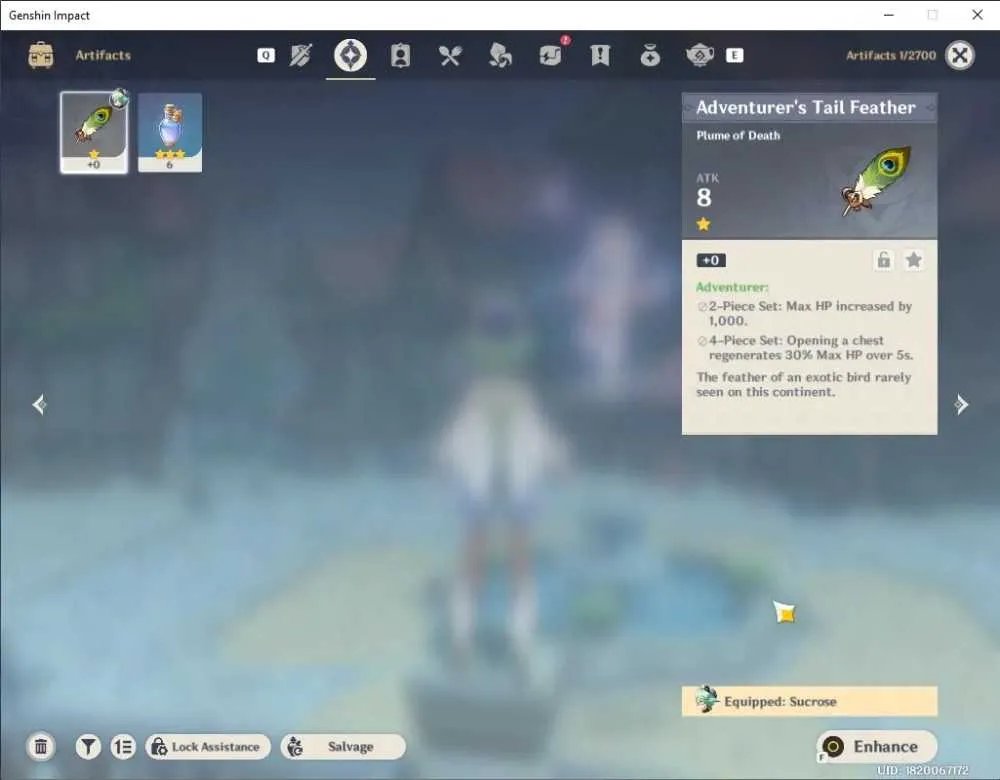Viewport: 1000px width, 780px height.
Task: Select the Artifacts inventory tab icon
Action: (350, 55)
